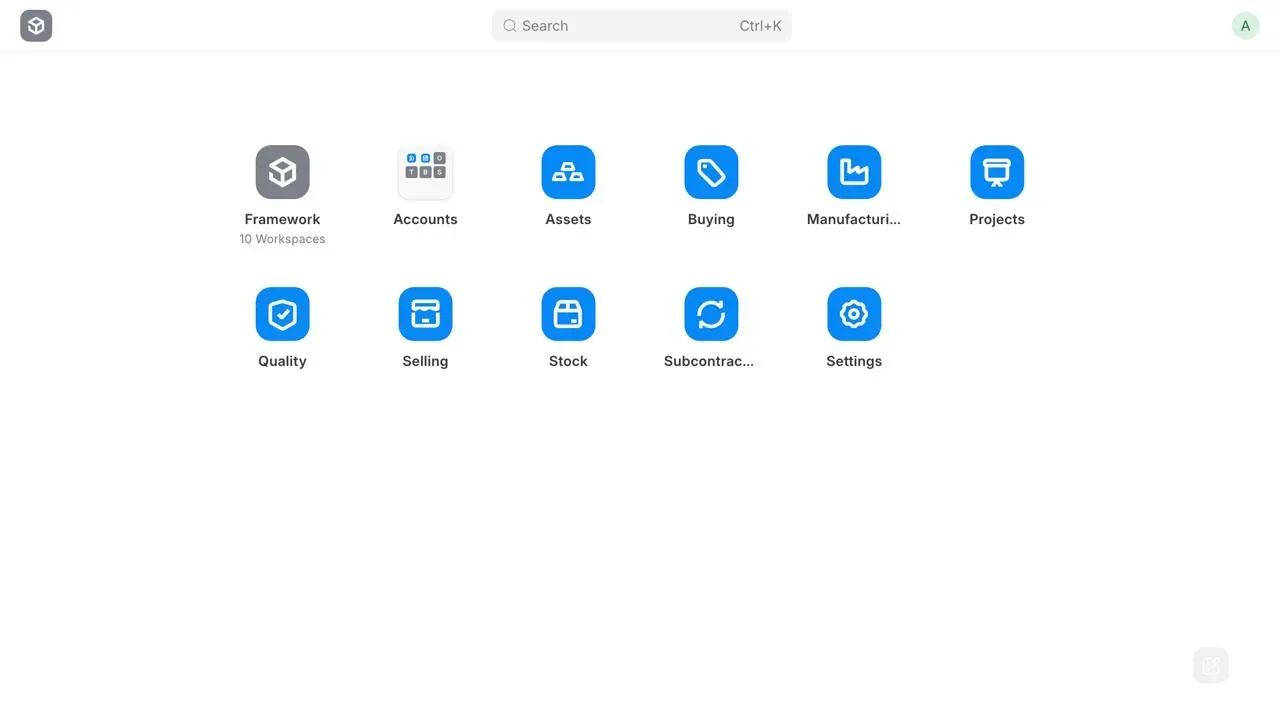This screenshot has width=1280, height=712.
Task: Open the Settings gear icon
Action: (x=854, y=314)
